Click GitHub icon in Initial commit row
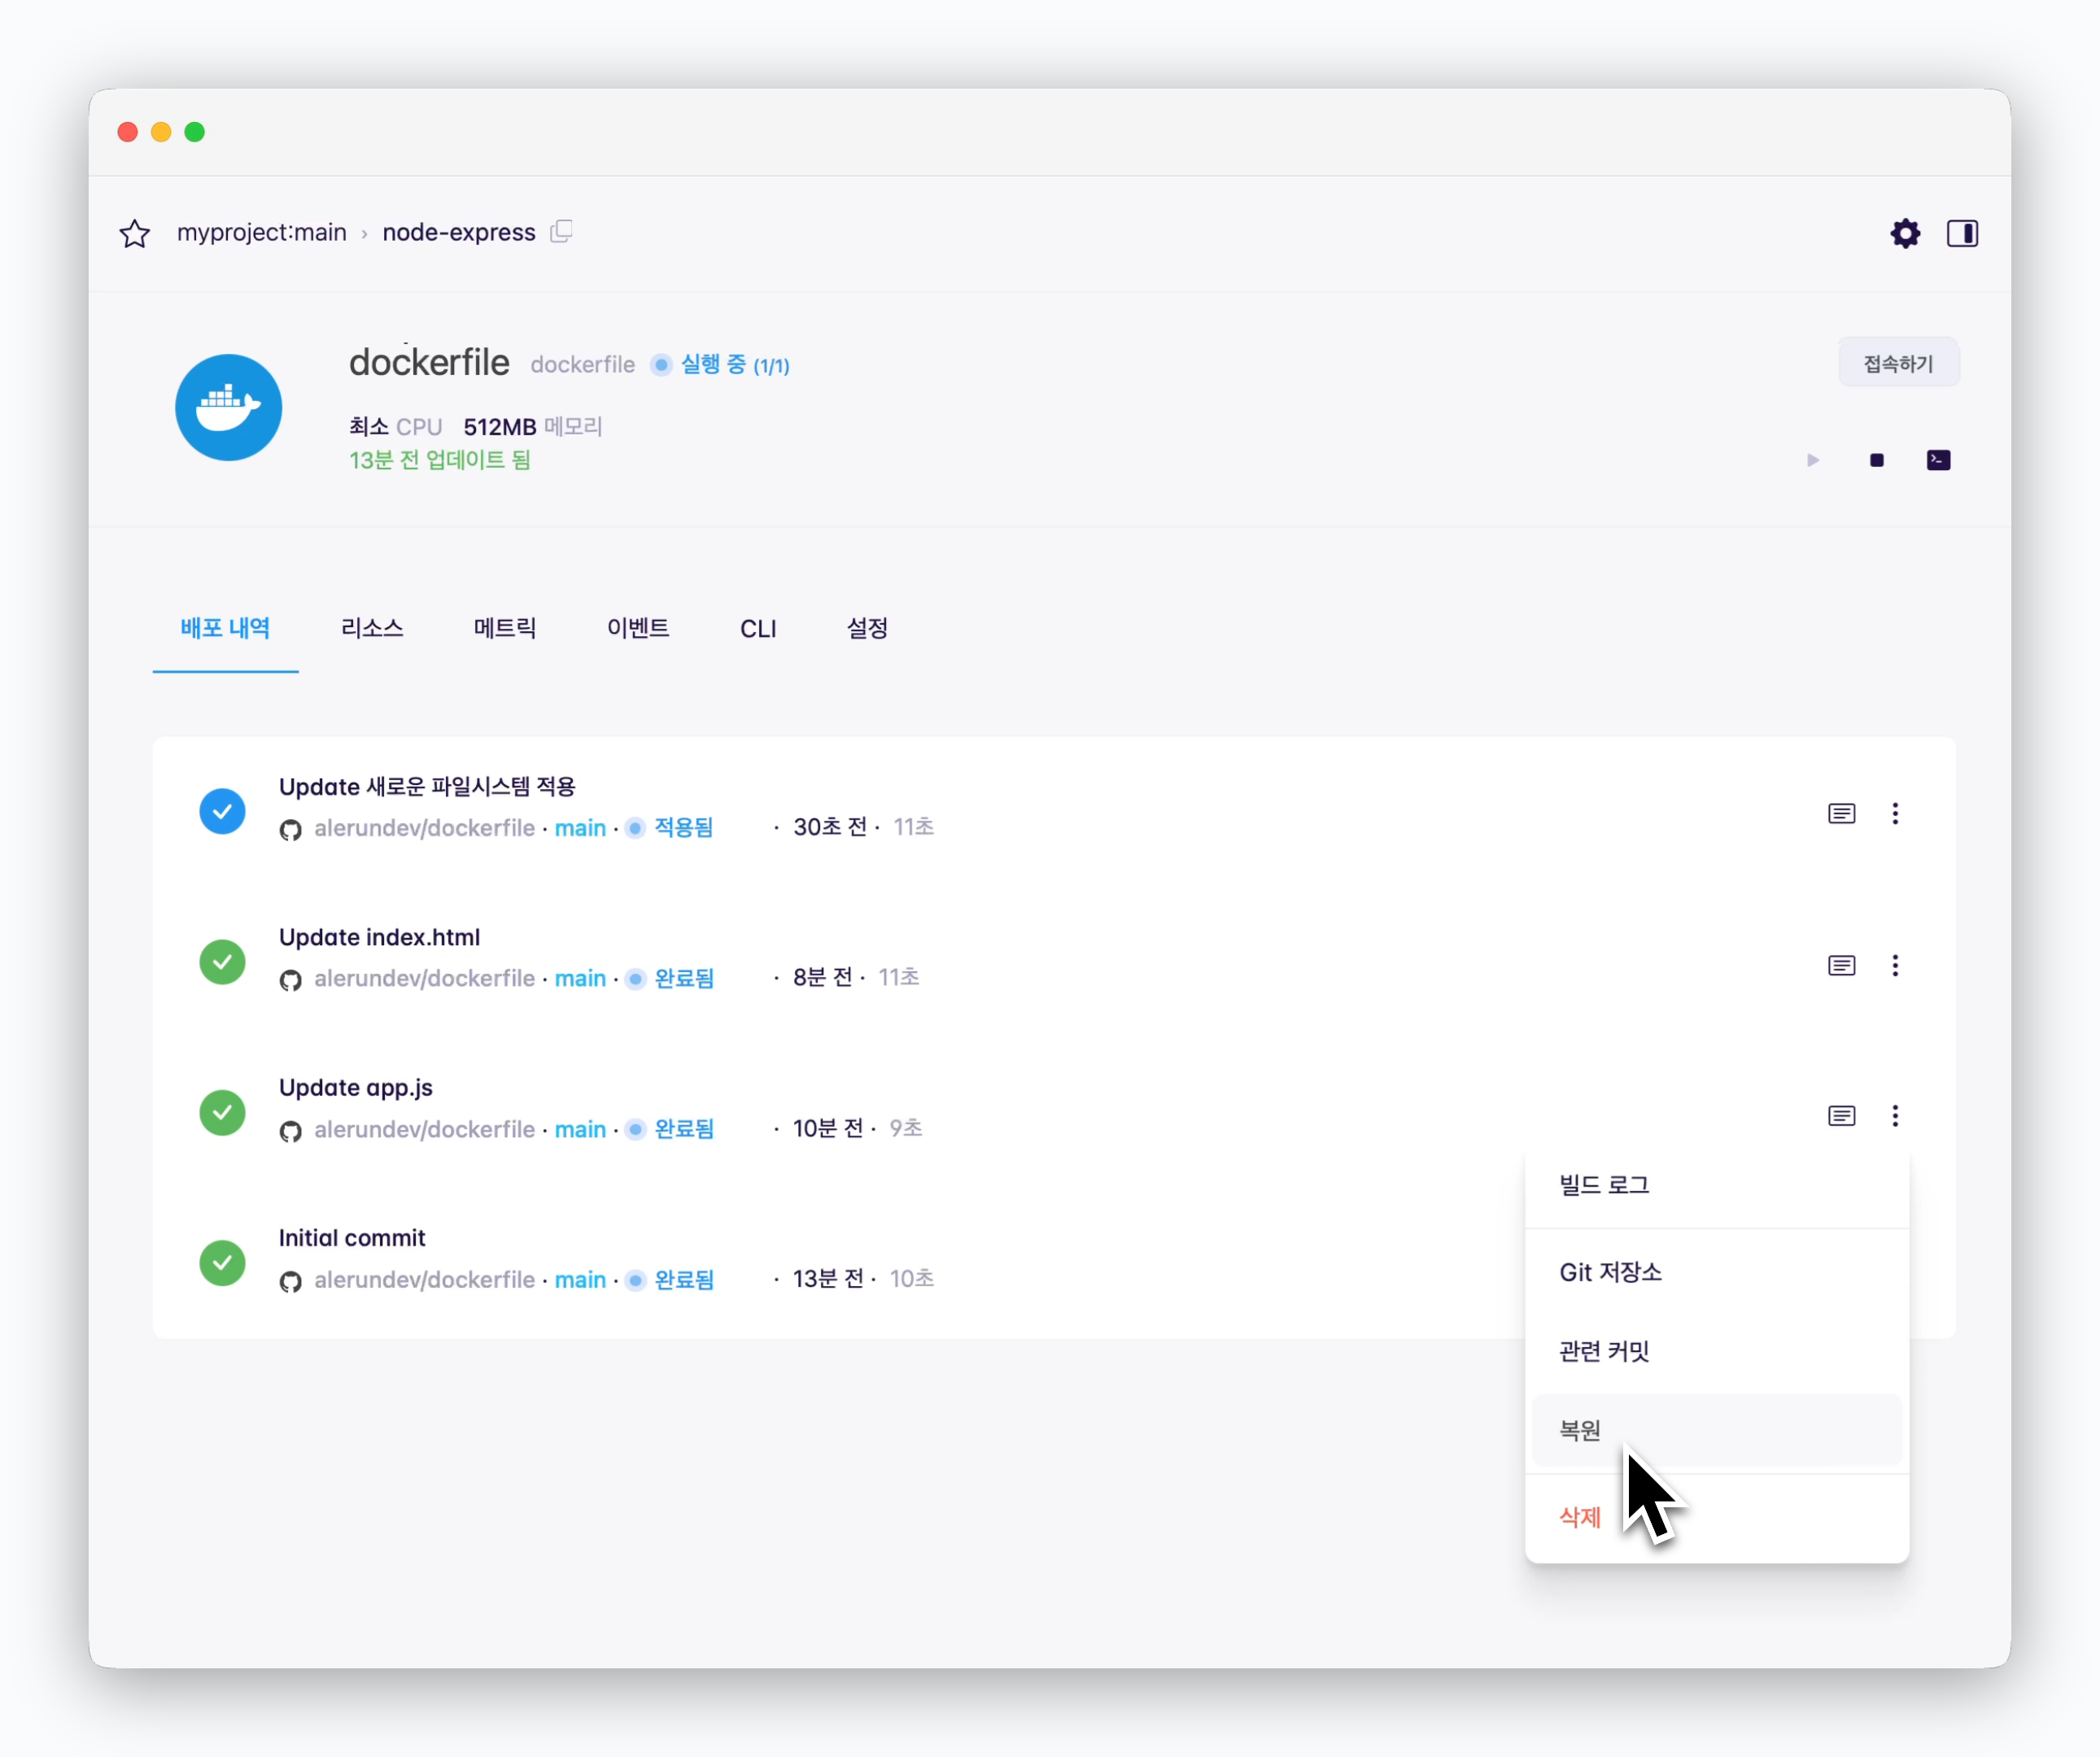The height and width of the screenshot is (1757, 2100). click(290, 1281)
